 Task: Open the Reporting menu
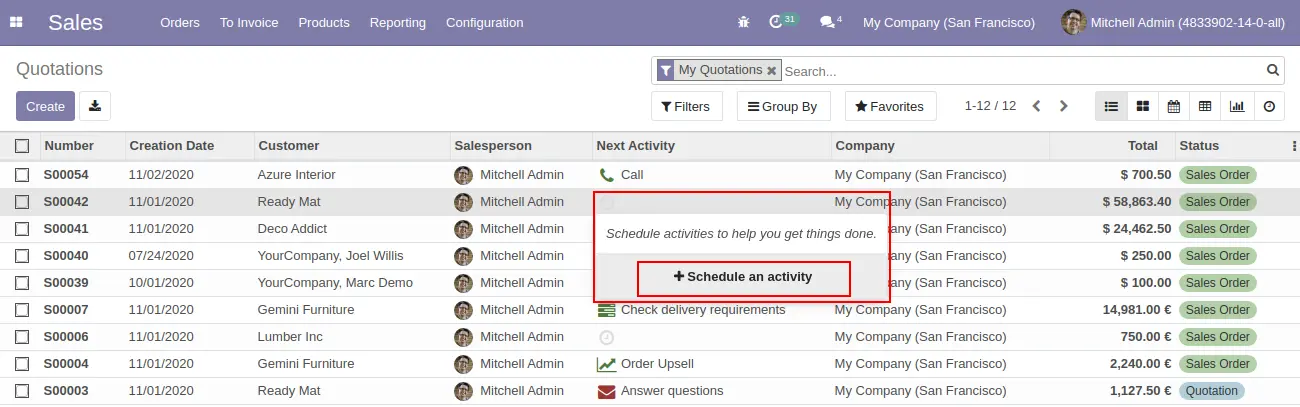click(x=397, y=22)
